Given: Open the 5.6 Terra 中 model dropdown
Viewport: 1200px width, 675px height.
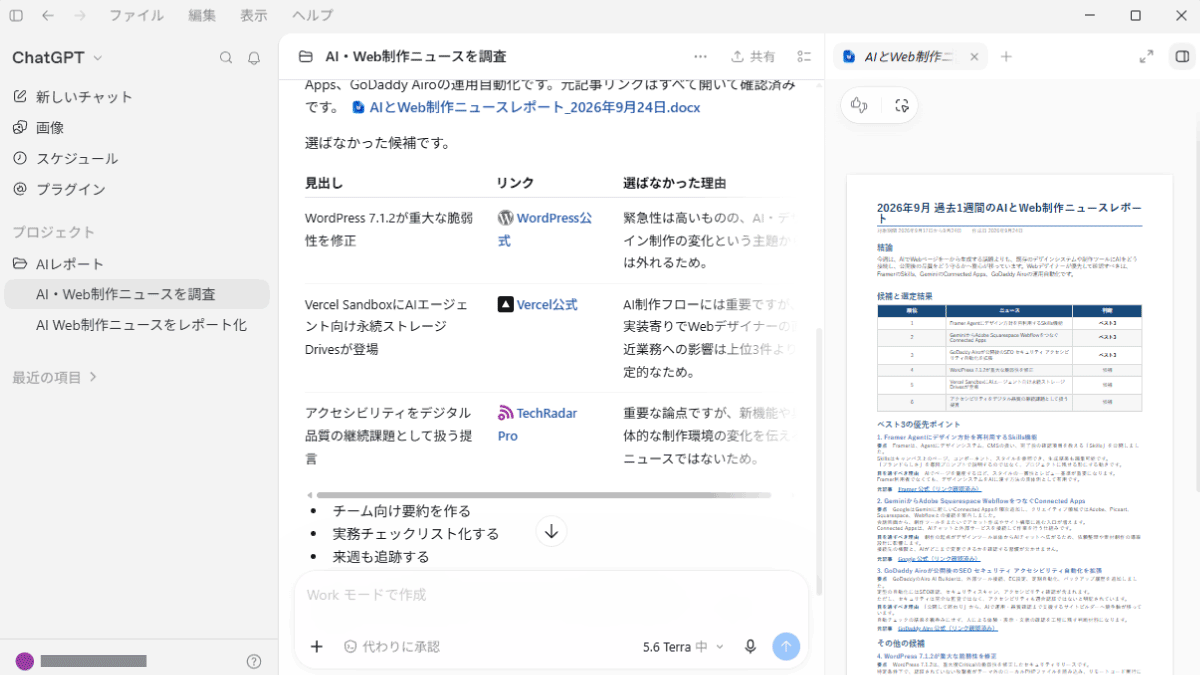Looking at the screenshot, I should (683, 647).
